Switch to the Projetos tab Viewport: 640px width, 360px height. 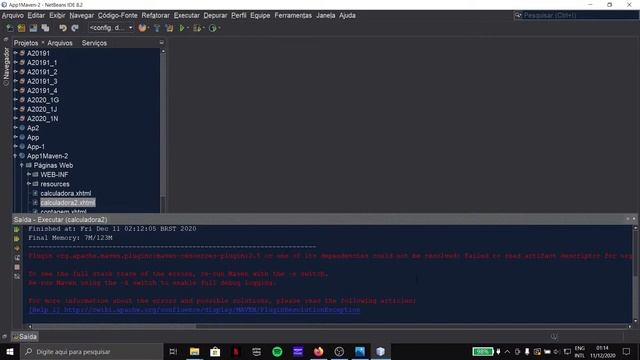coord(26,43)
